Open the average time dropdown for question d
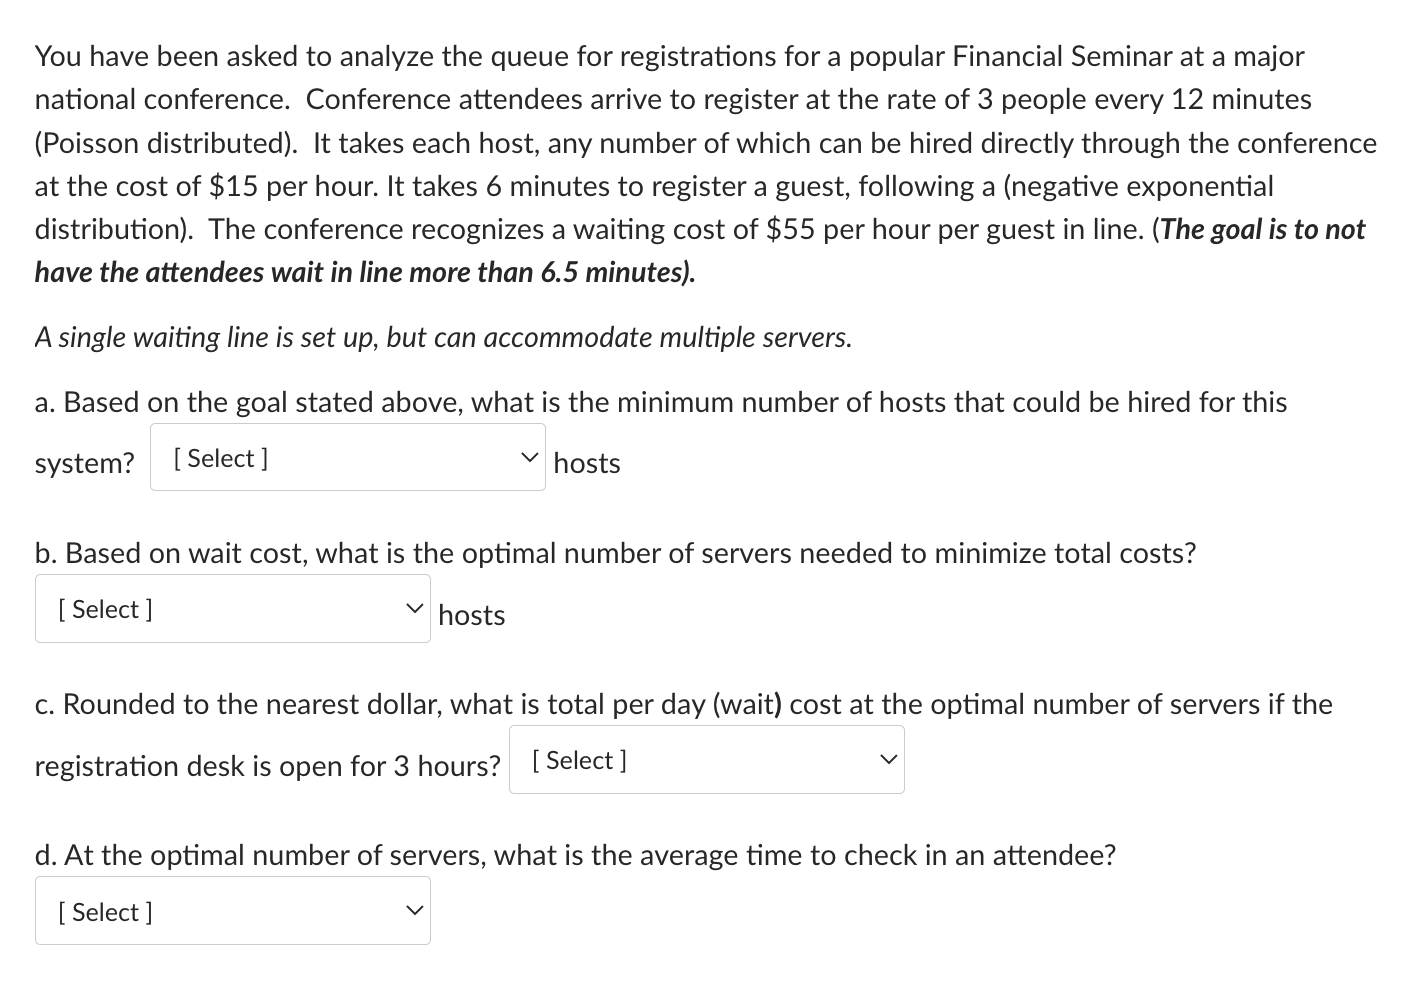 point(232,910)
